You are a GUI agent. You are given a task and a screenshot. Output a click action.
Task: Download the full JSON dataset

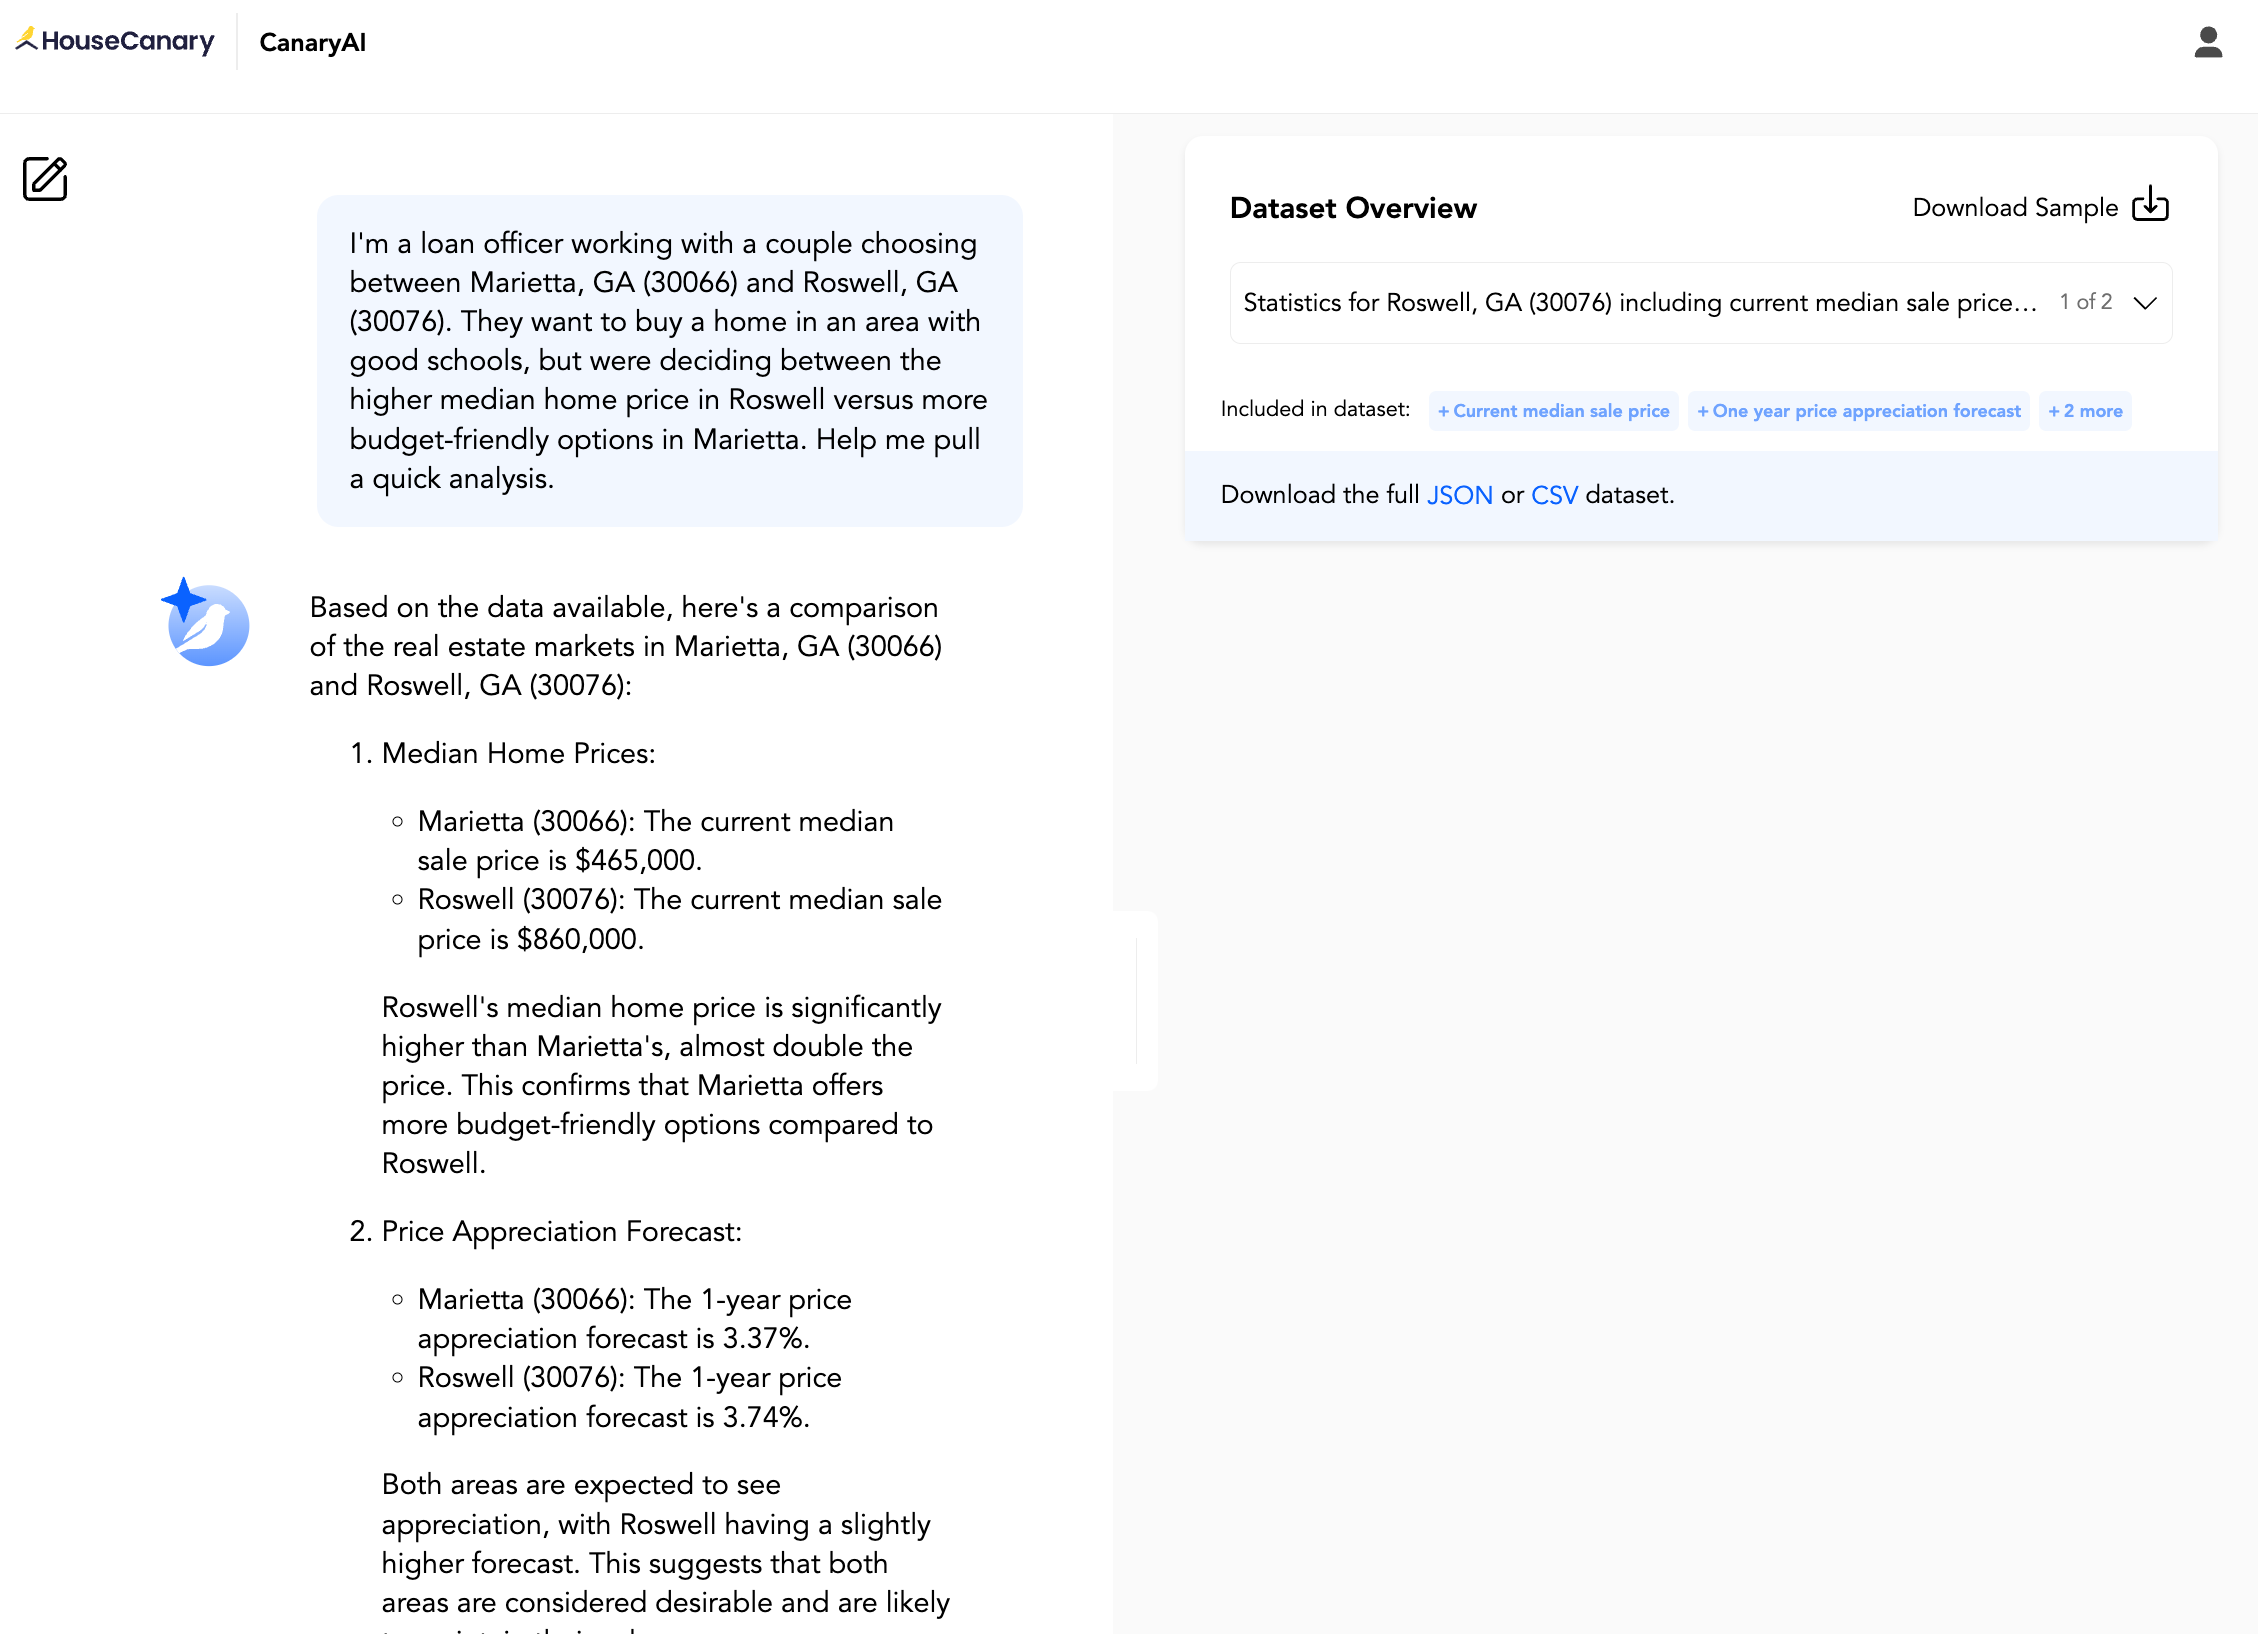pos(1459,495)
